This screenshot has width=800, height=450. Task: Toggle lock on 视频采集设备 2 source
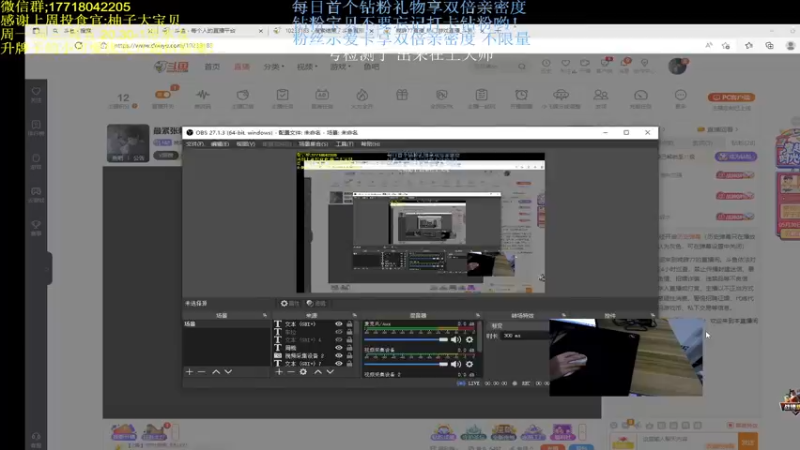coord(349,356)
